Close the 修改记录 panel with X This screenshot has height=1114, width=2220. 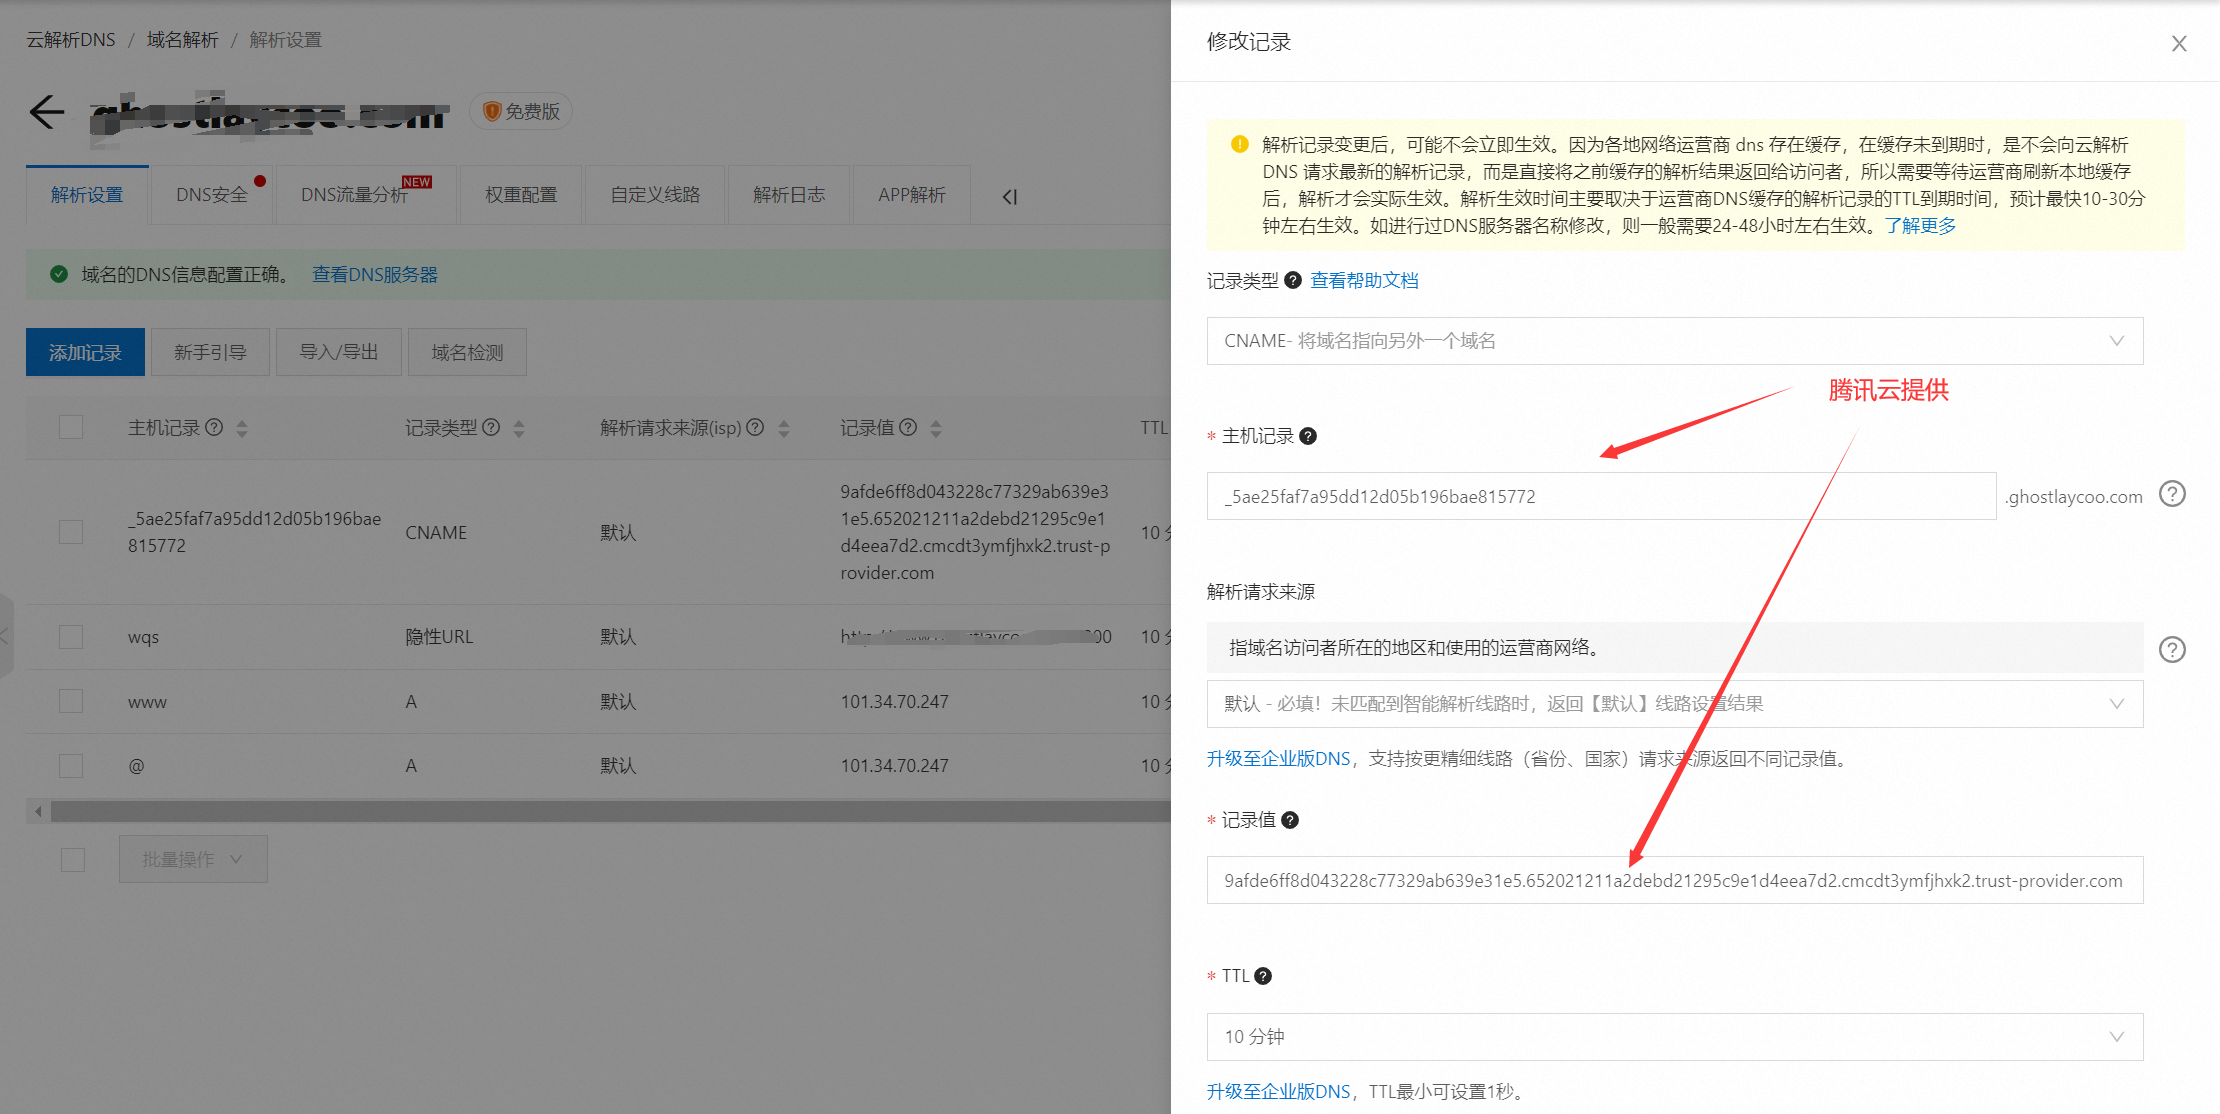[x=2179, y=43]
